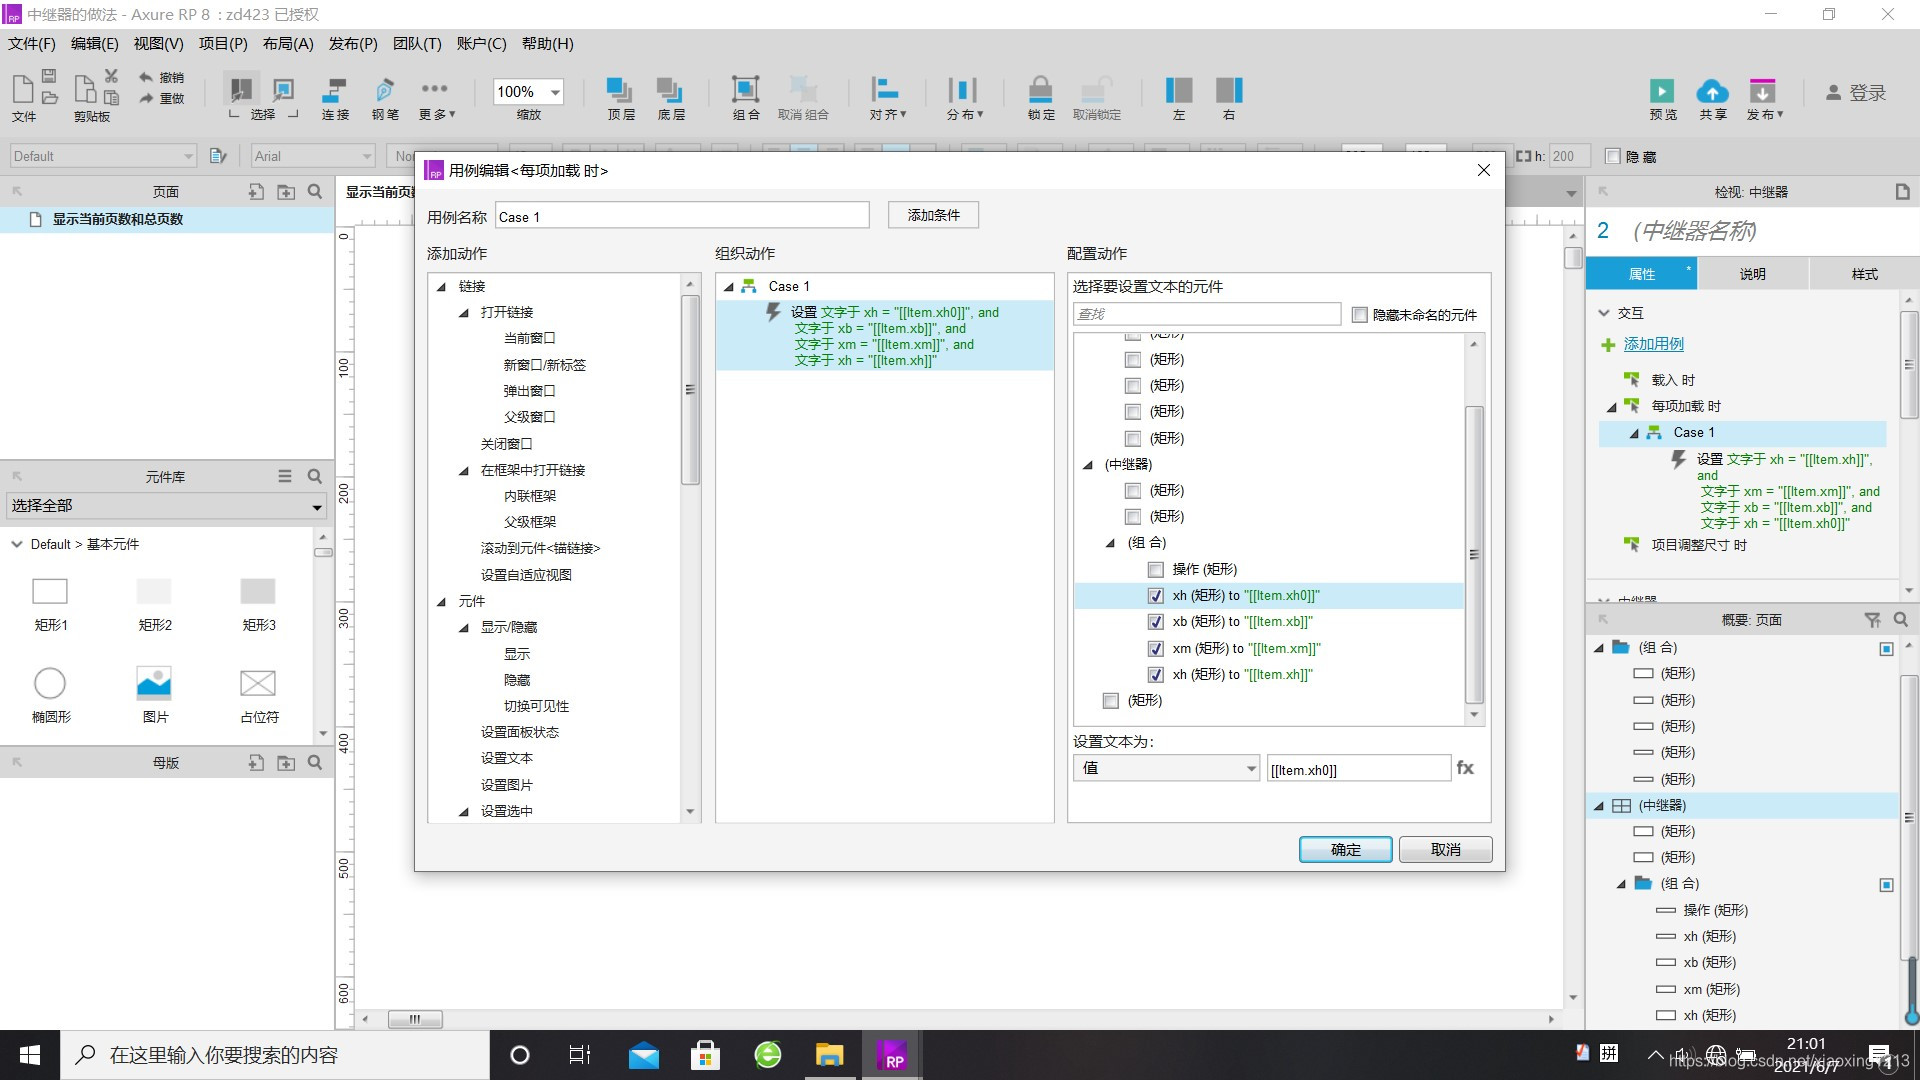Screen dimensions: 1920x1080
Task: Click the 预览 (Preview) toolbar icon
Action: pyautogui.click(x=1662, y=91)
